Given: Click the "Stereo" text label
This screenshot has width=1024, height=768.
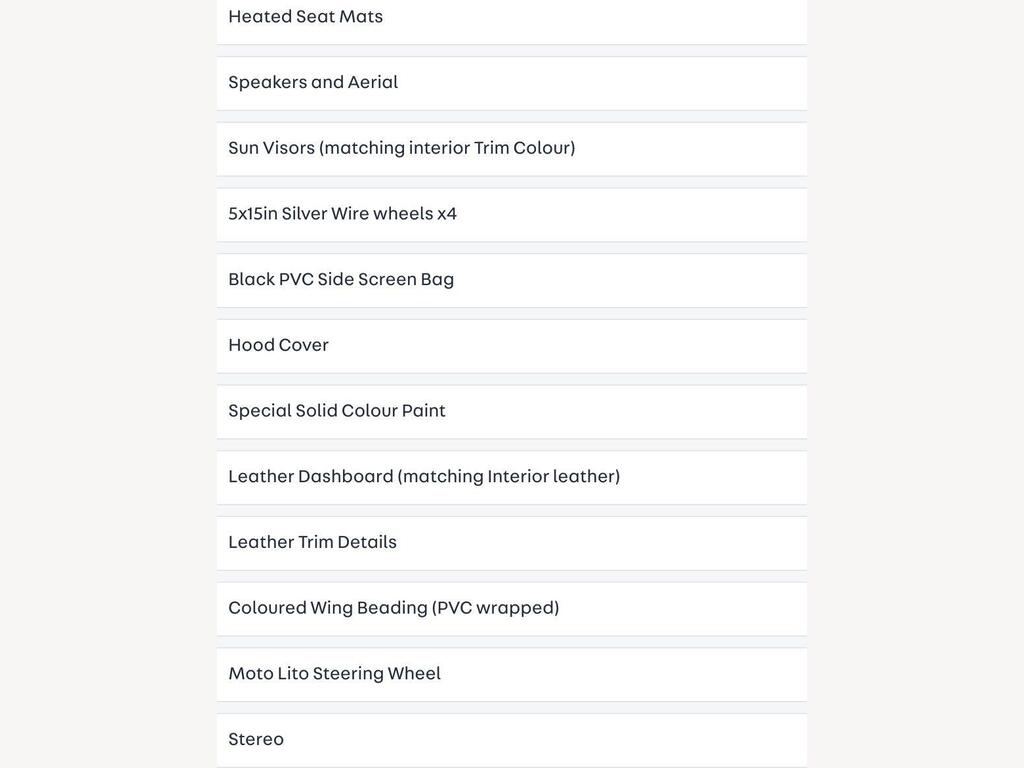Looking at the screenshot, I should coord(256,739).
